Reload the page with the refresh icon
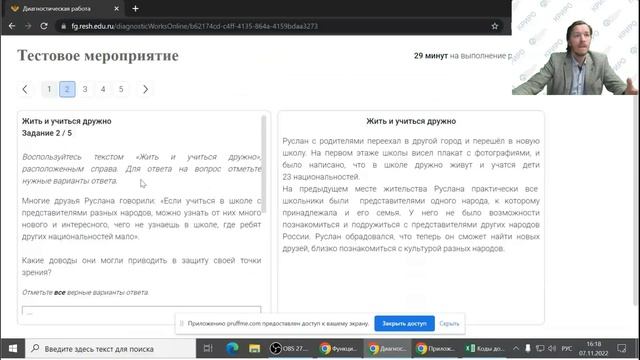 click(44, 26)
